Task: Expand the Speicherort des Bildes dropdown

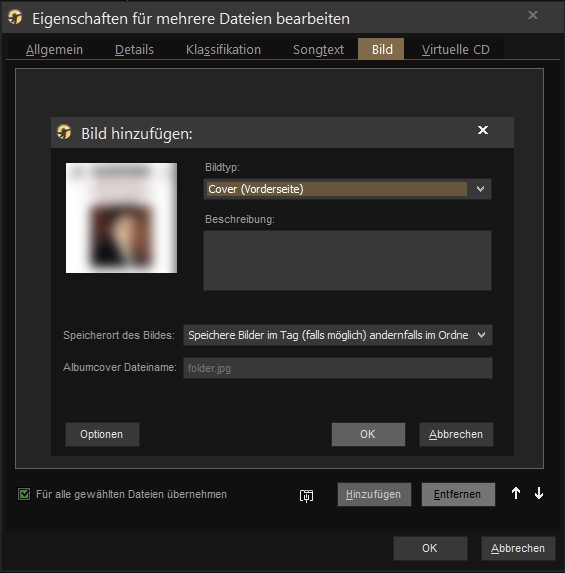Action: coord(482,335)
